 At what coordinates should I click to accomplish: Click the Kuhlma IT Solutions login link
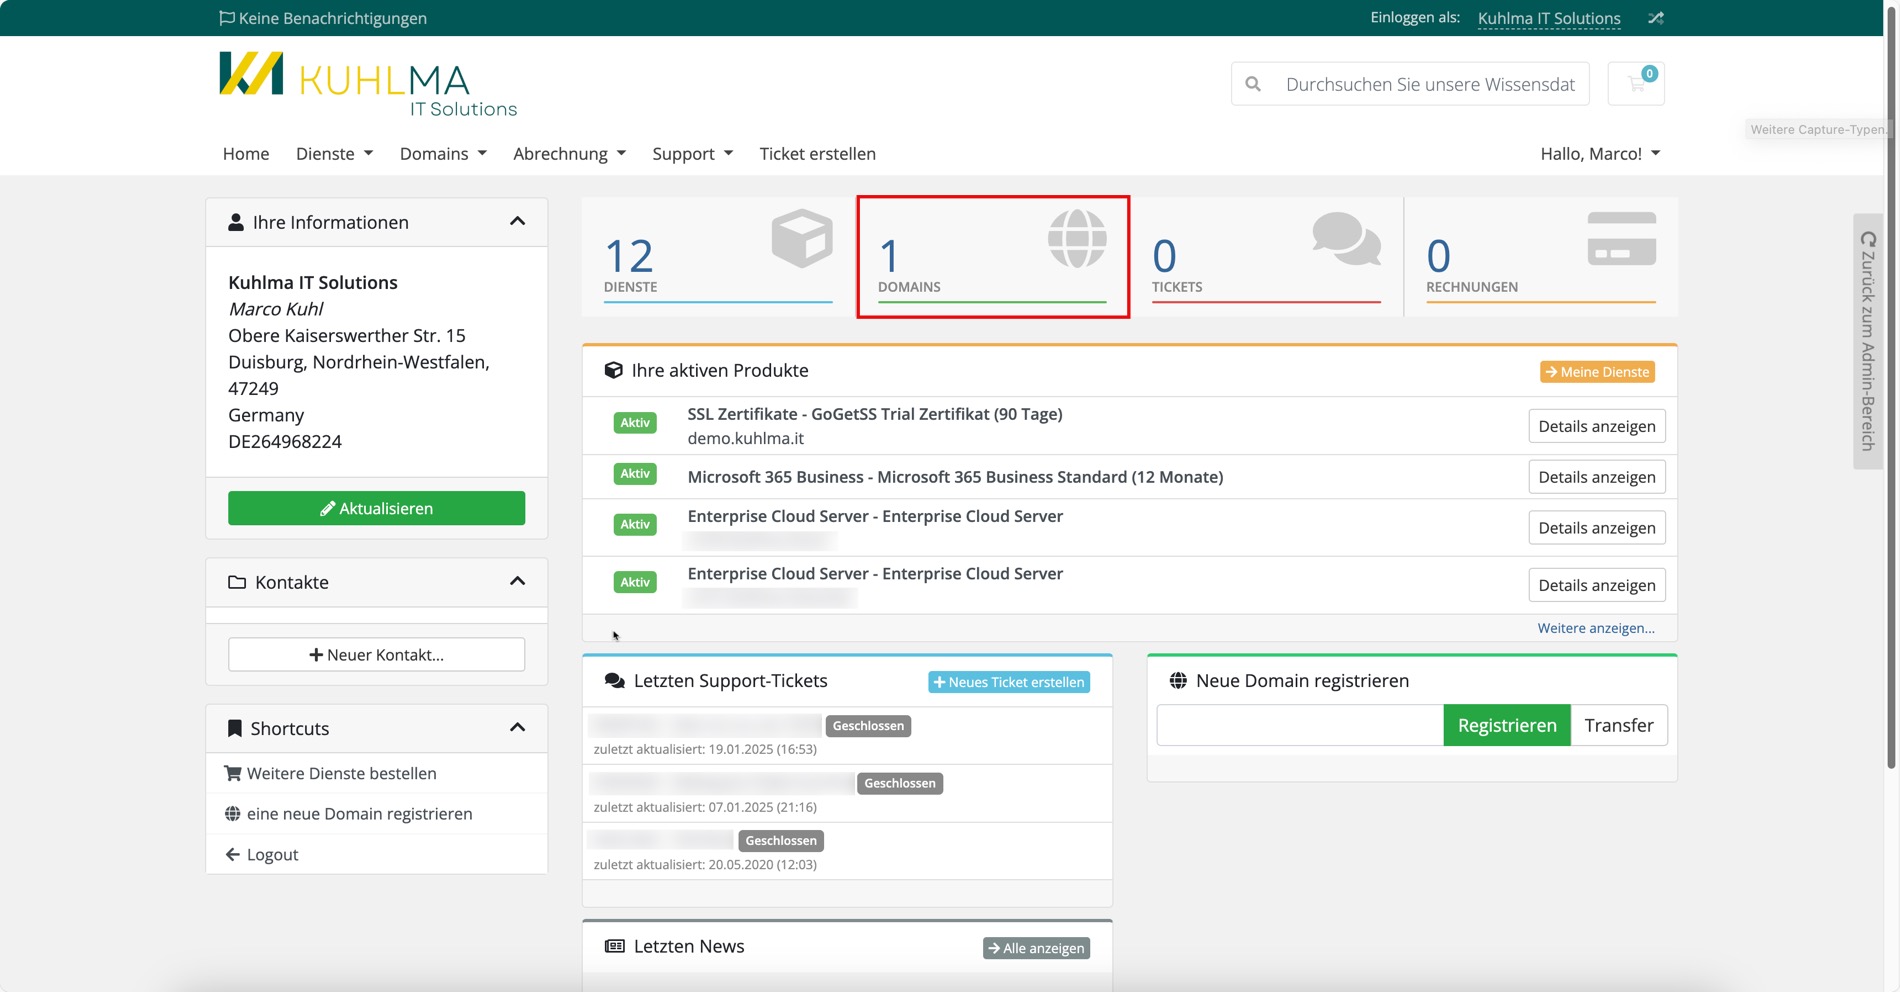[1549, 18]
